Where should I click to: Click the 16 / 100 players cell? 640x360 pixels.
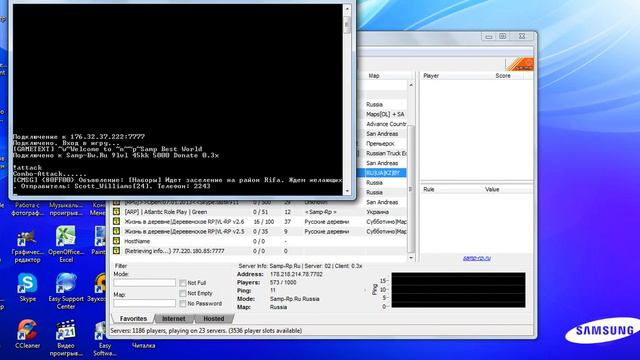coord(263,222)
